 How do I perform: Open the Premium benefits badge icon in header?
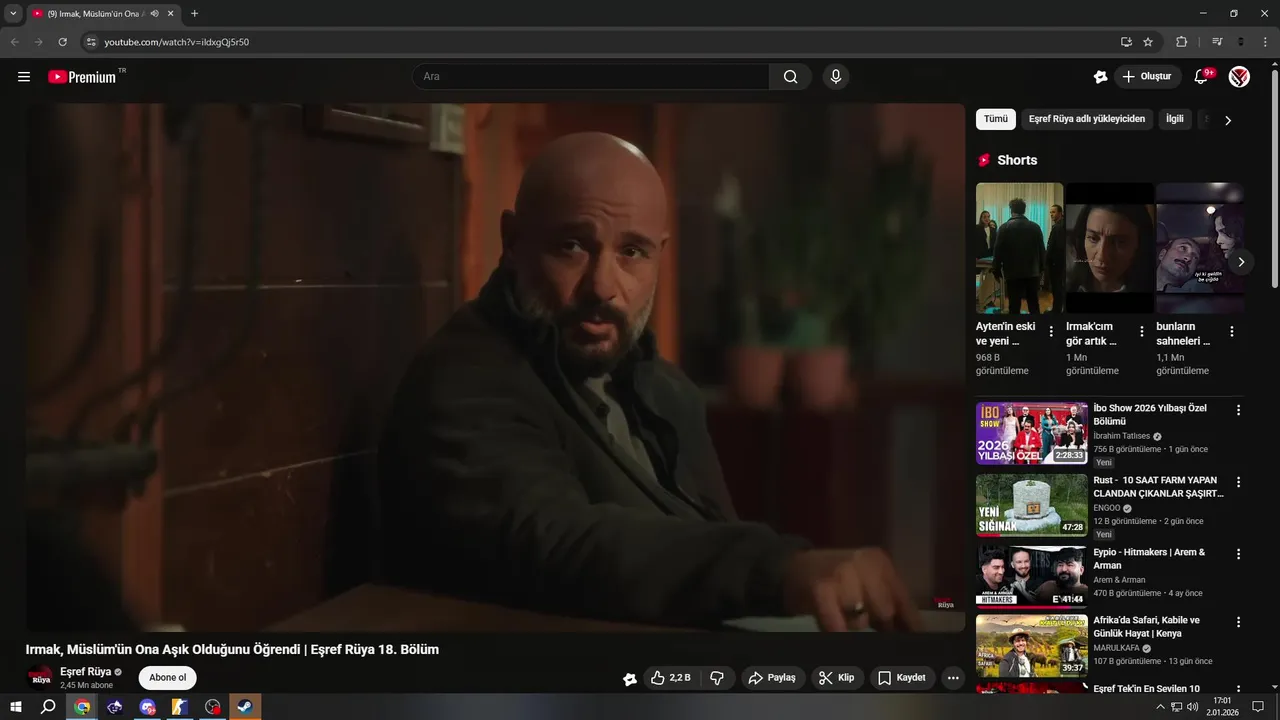click(x=1100, y=77)
